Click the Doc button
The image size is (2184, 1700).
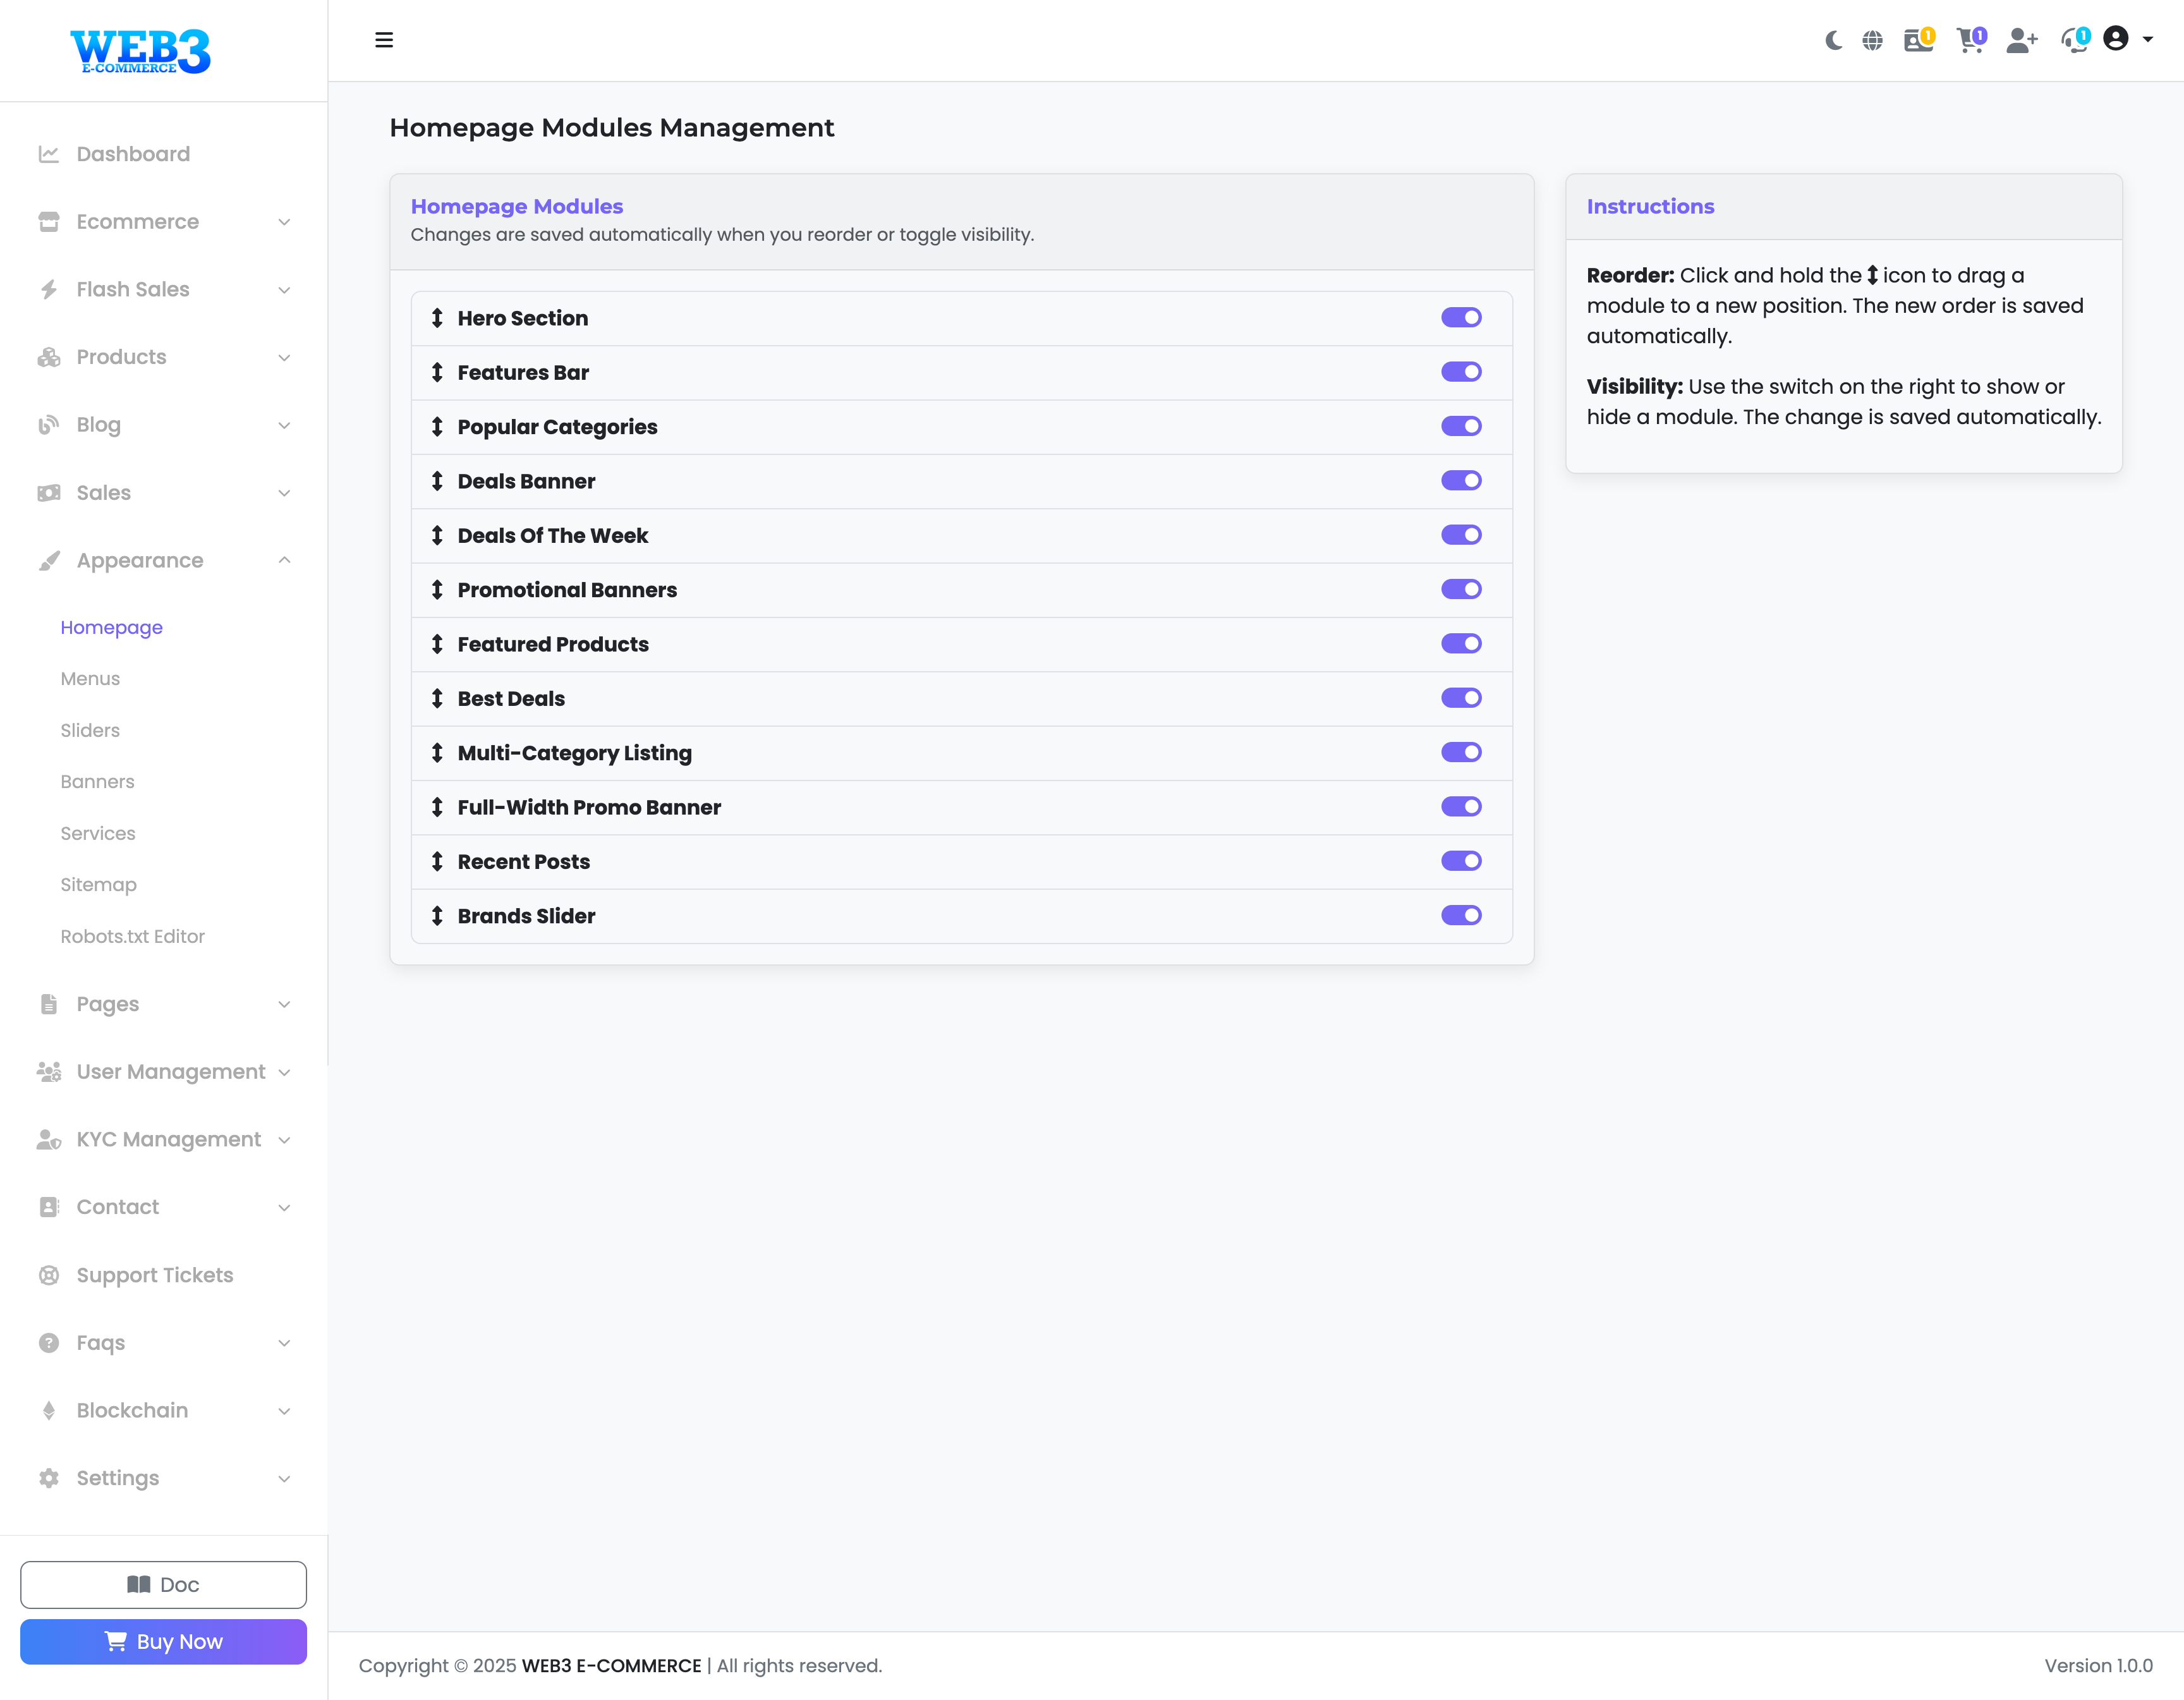(x=163, y=1584)
